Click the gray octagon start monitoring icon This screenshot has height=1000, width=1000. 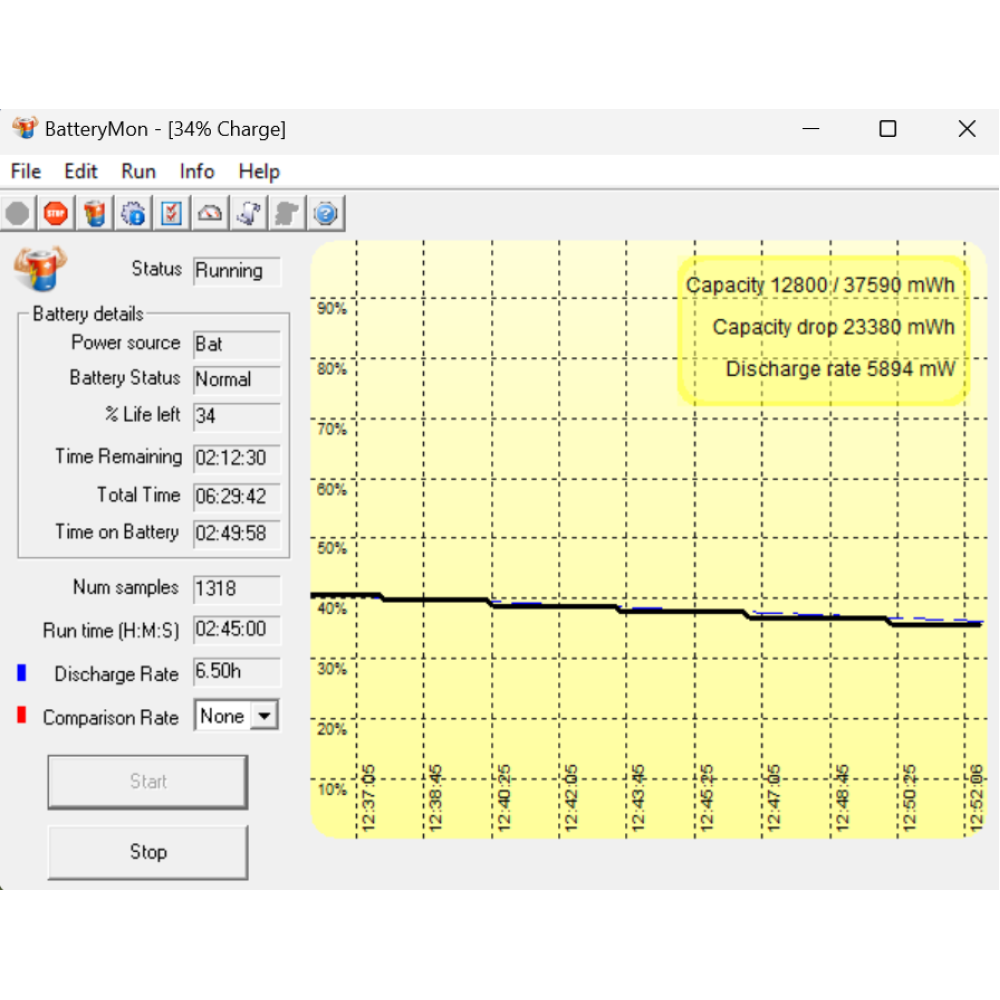pos(17,213)
